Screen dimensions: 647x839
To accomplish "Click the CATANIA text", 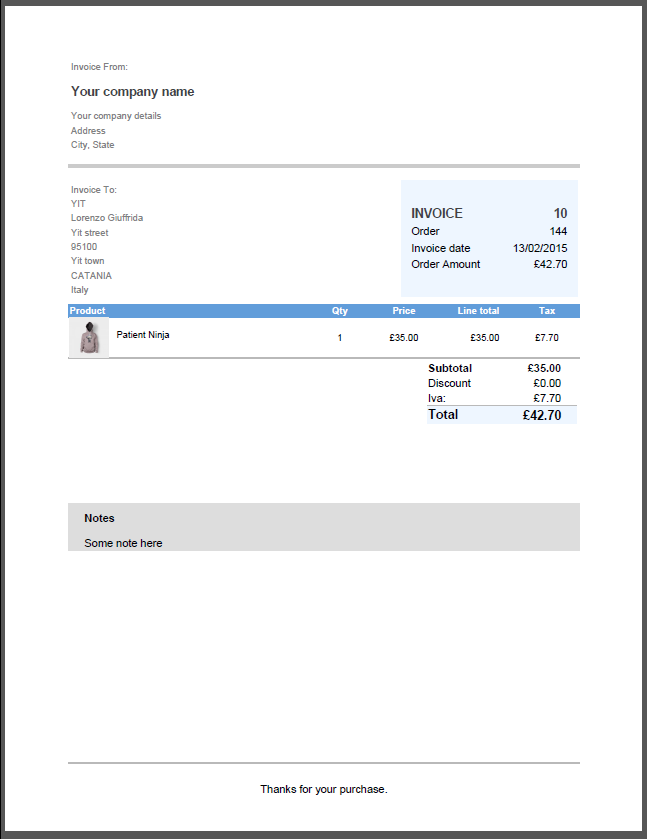I will point(91,276).
